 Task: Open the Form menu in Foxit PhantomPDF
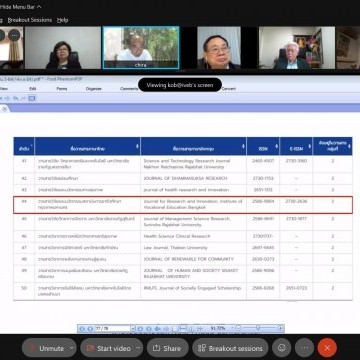[62, 89]
